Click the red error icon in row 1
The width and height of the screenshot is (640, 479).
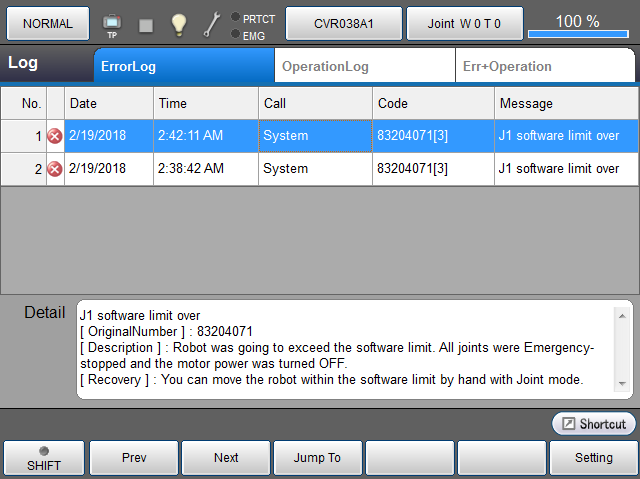pyautogui.click(x=55, y=136)
